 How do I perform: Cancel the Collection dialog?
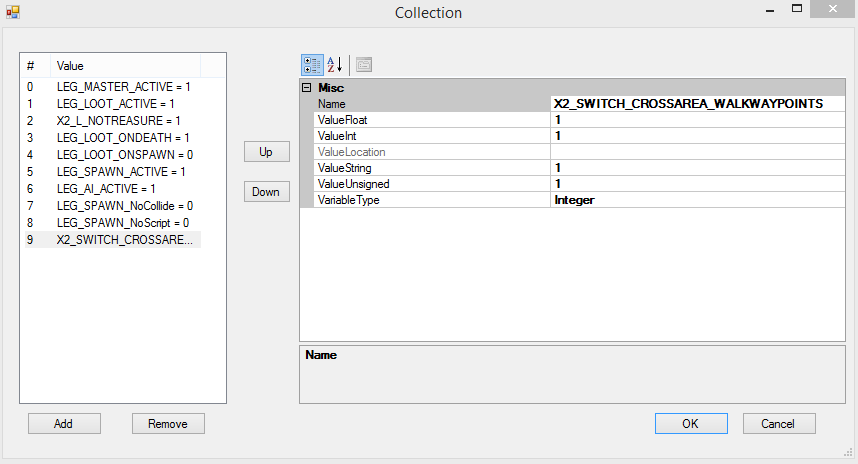pos(779,424)
